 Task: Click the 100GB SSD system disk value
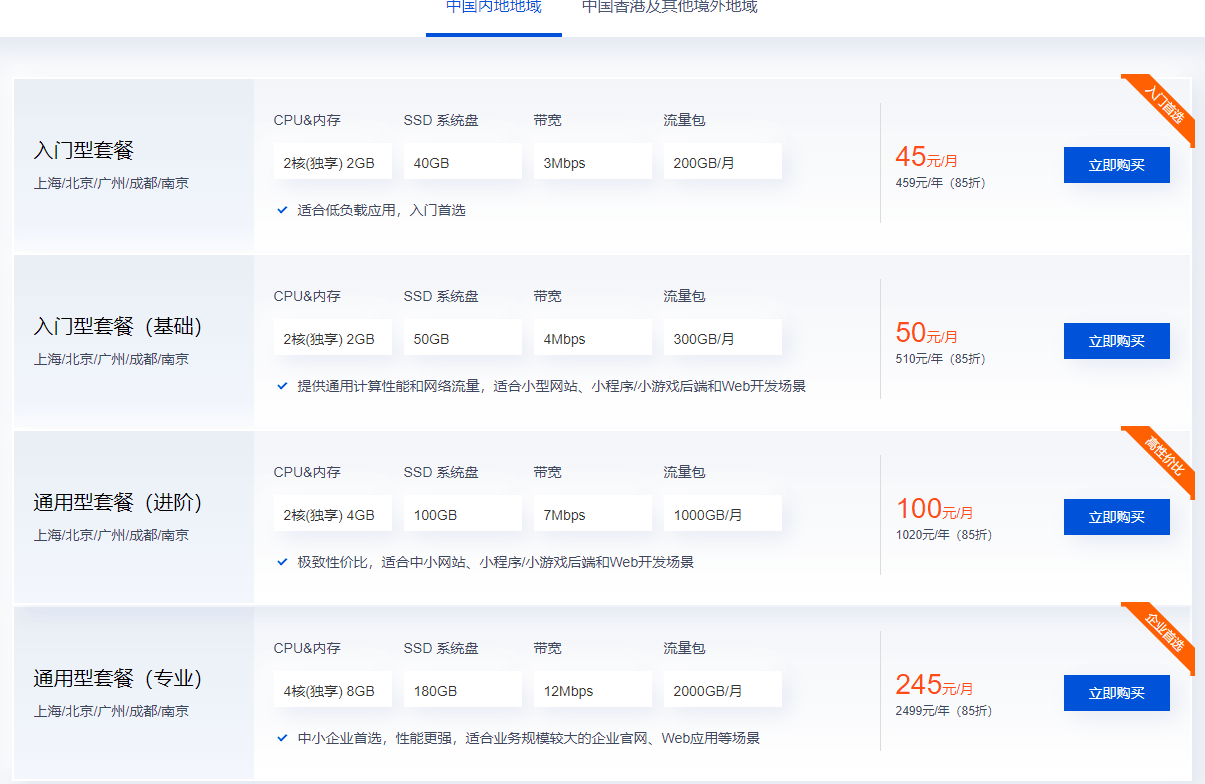click(x=462, y=514)
